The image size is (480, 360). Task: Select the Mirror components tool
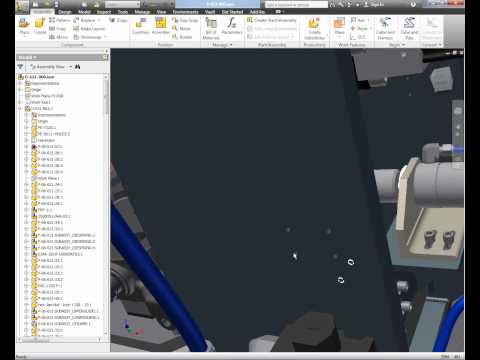click(58, 37)
